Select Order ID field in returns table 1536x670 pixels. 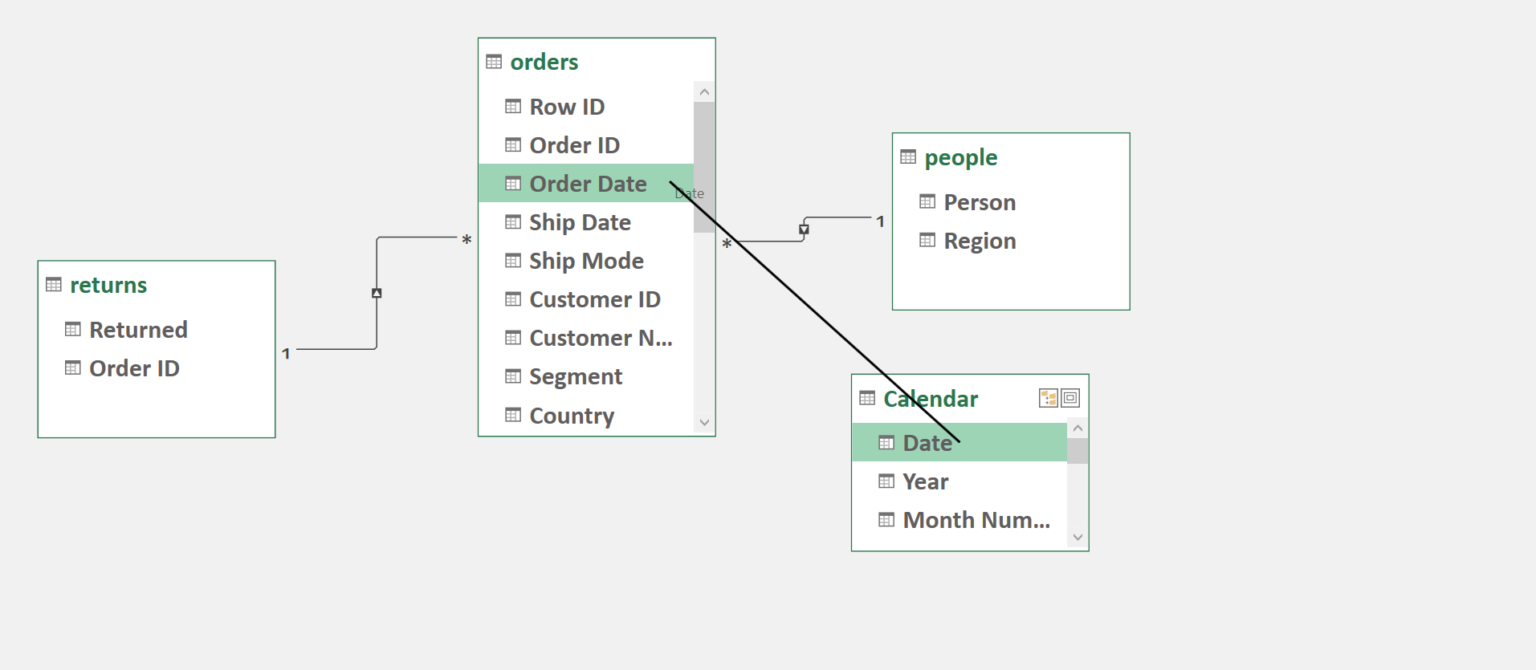[x=134, y=368]
